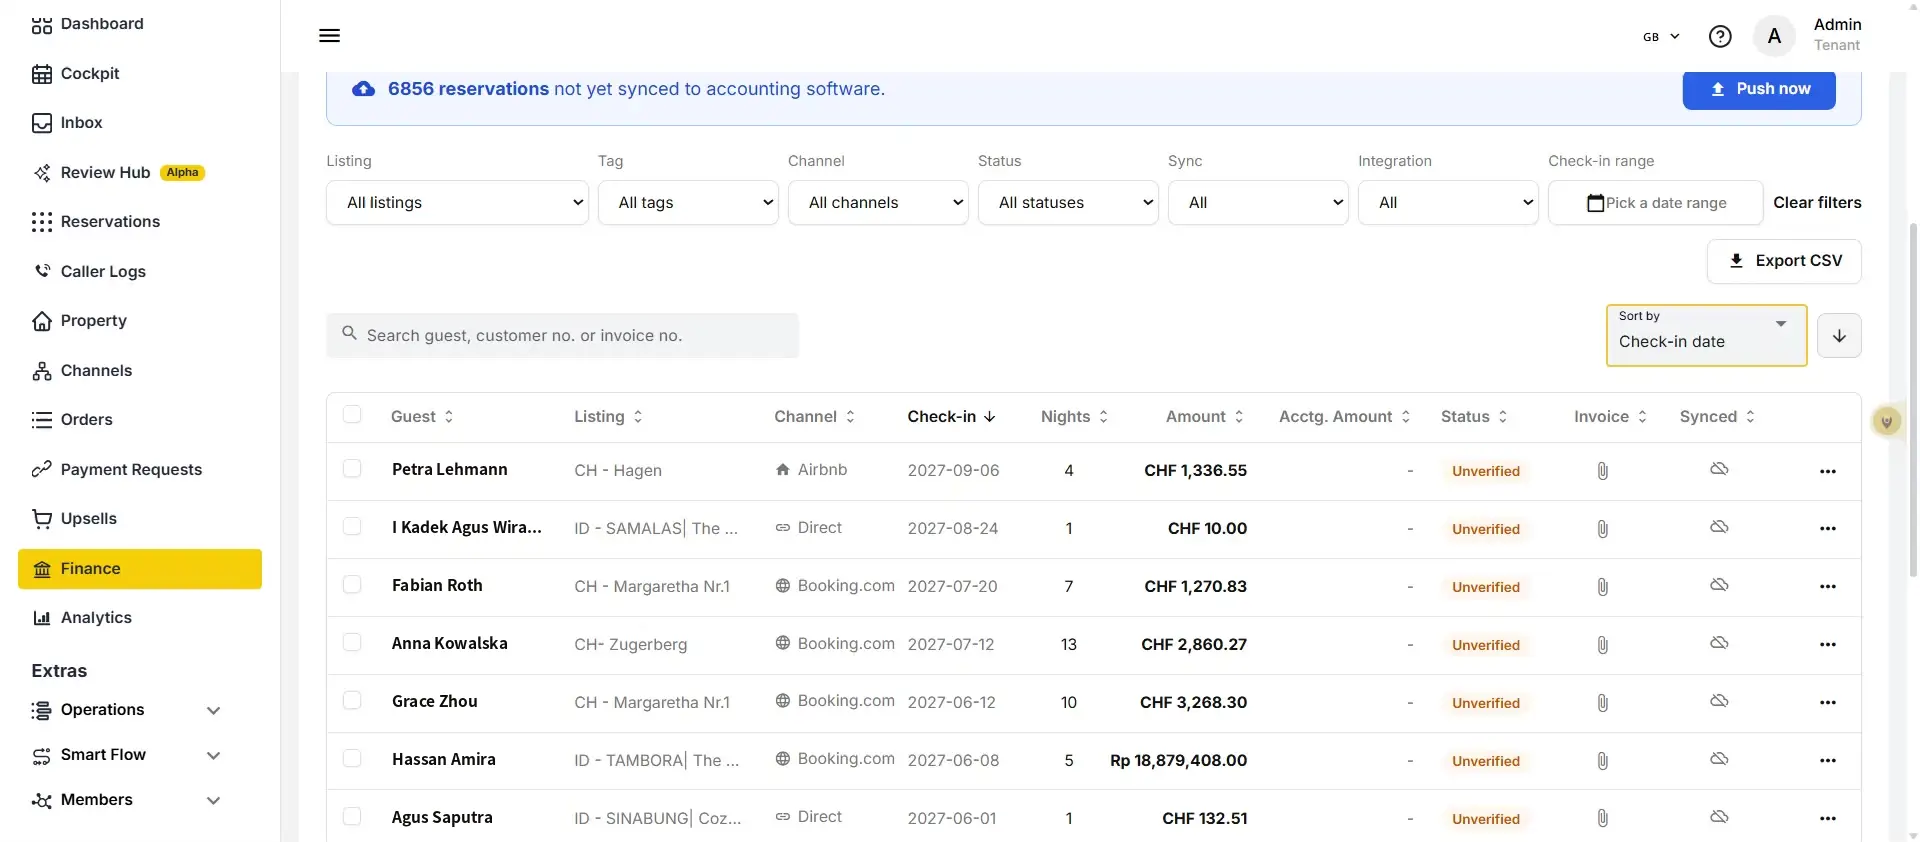
Task: Click the Export CSV button
Action: (x=1784, y=261)
